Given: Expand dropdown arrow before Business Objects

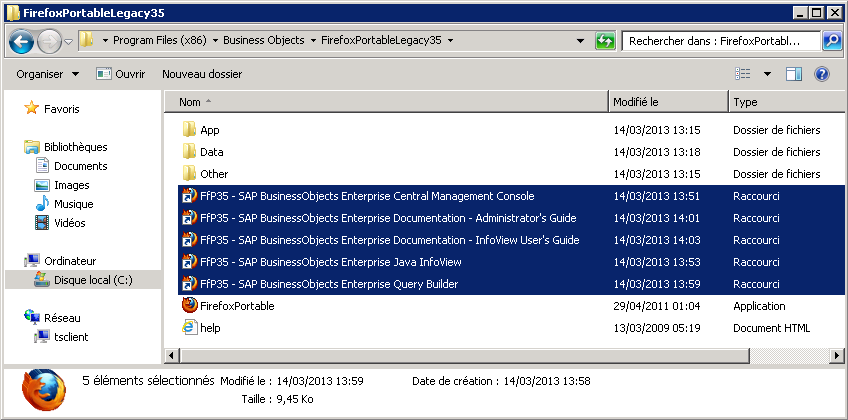Looking at the screenshot, I should coord(215,41).
